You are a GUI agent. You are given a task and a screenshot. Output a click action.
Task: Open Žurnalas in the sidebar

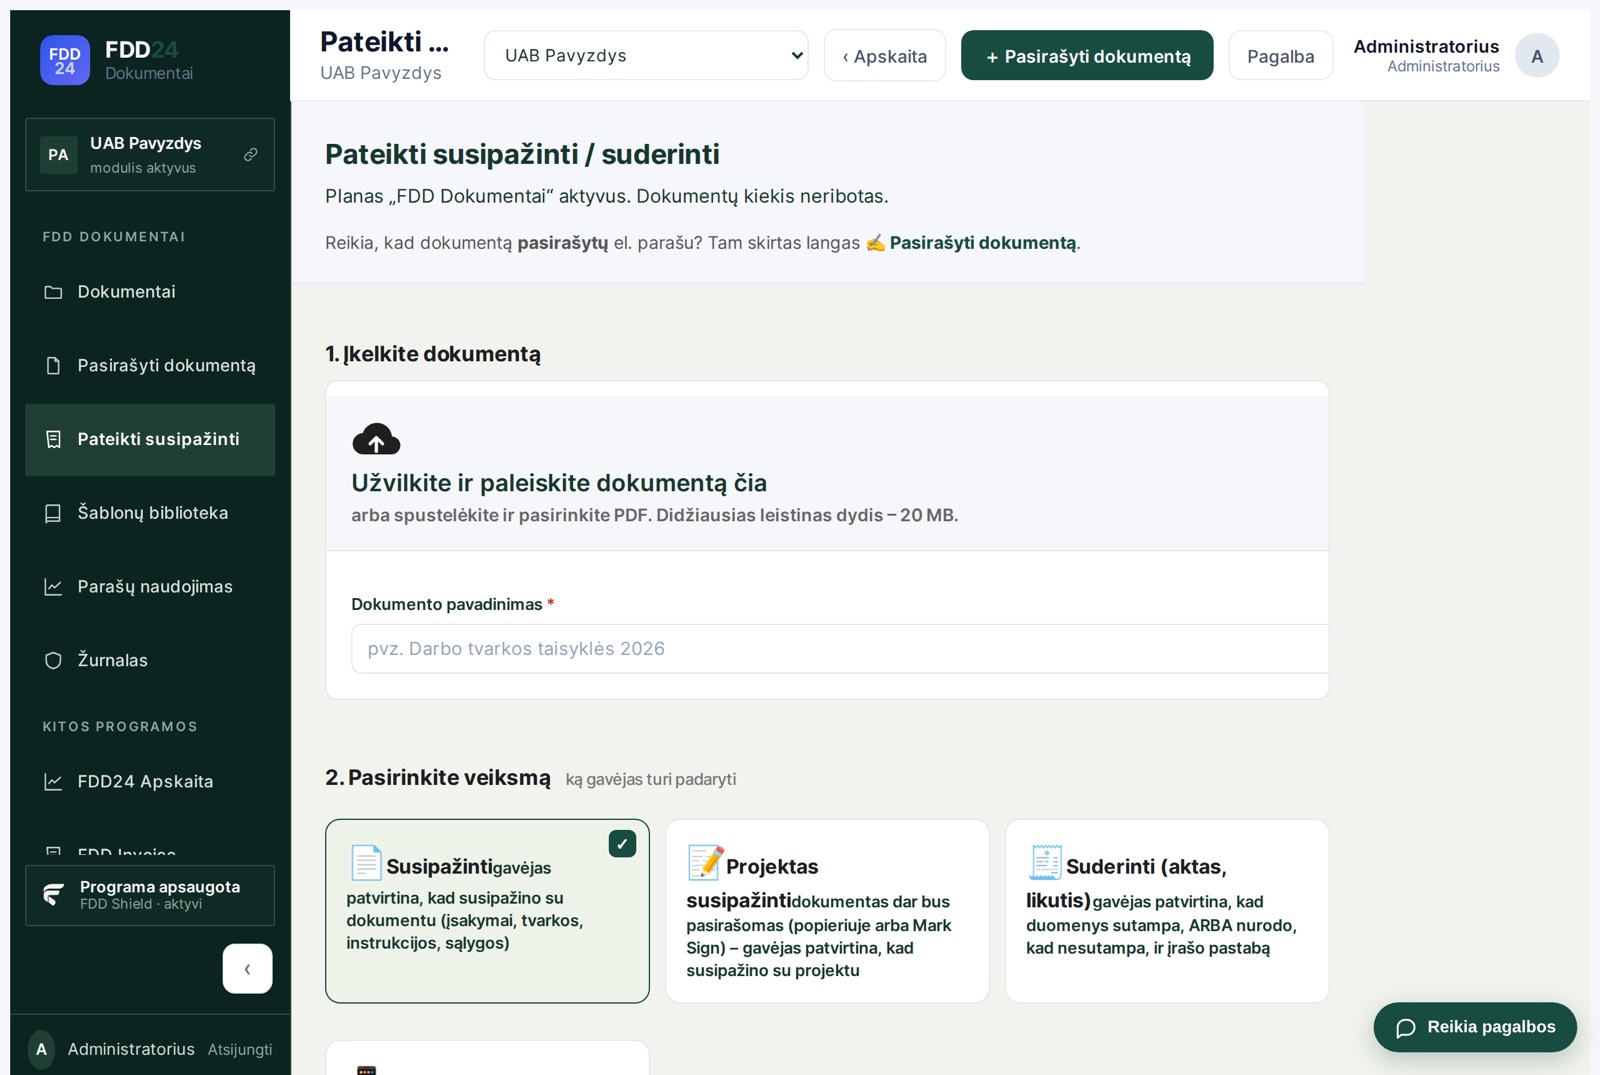pyautogui.click(x=150, y=660)
